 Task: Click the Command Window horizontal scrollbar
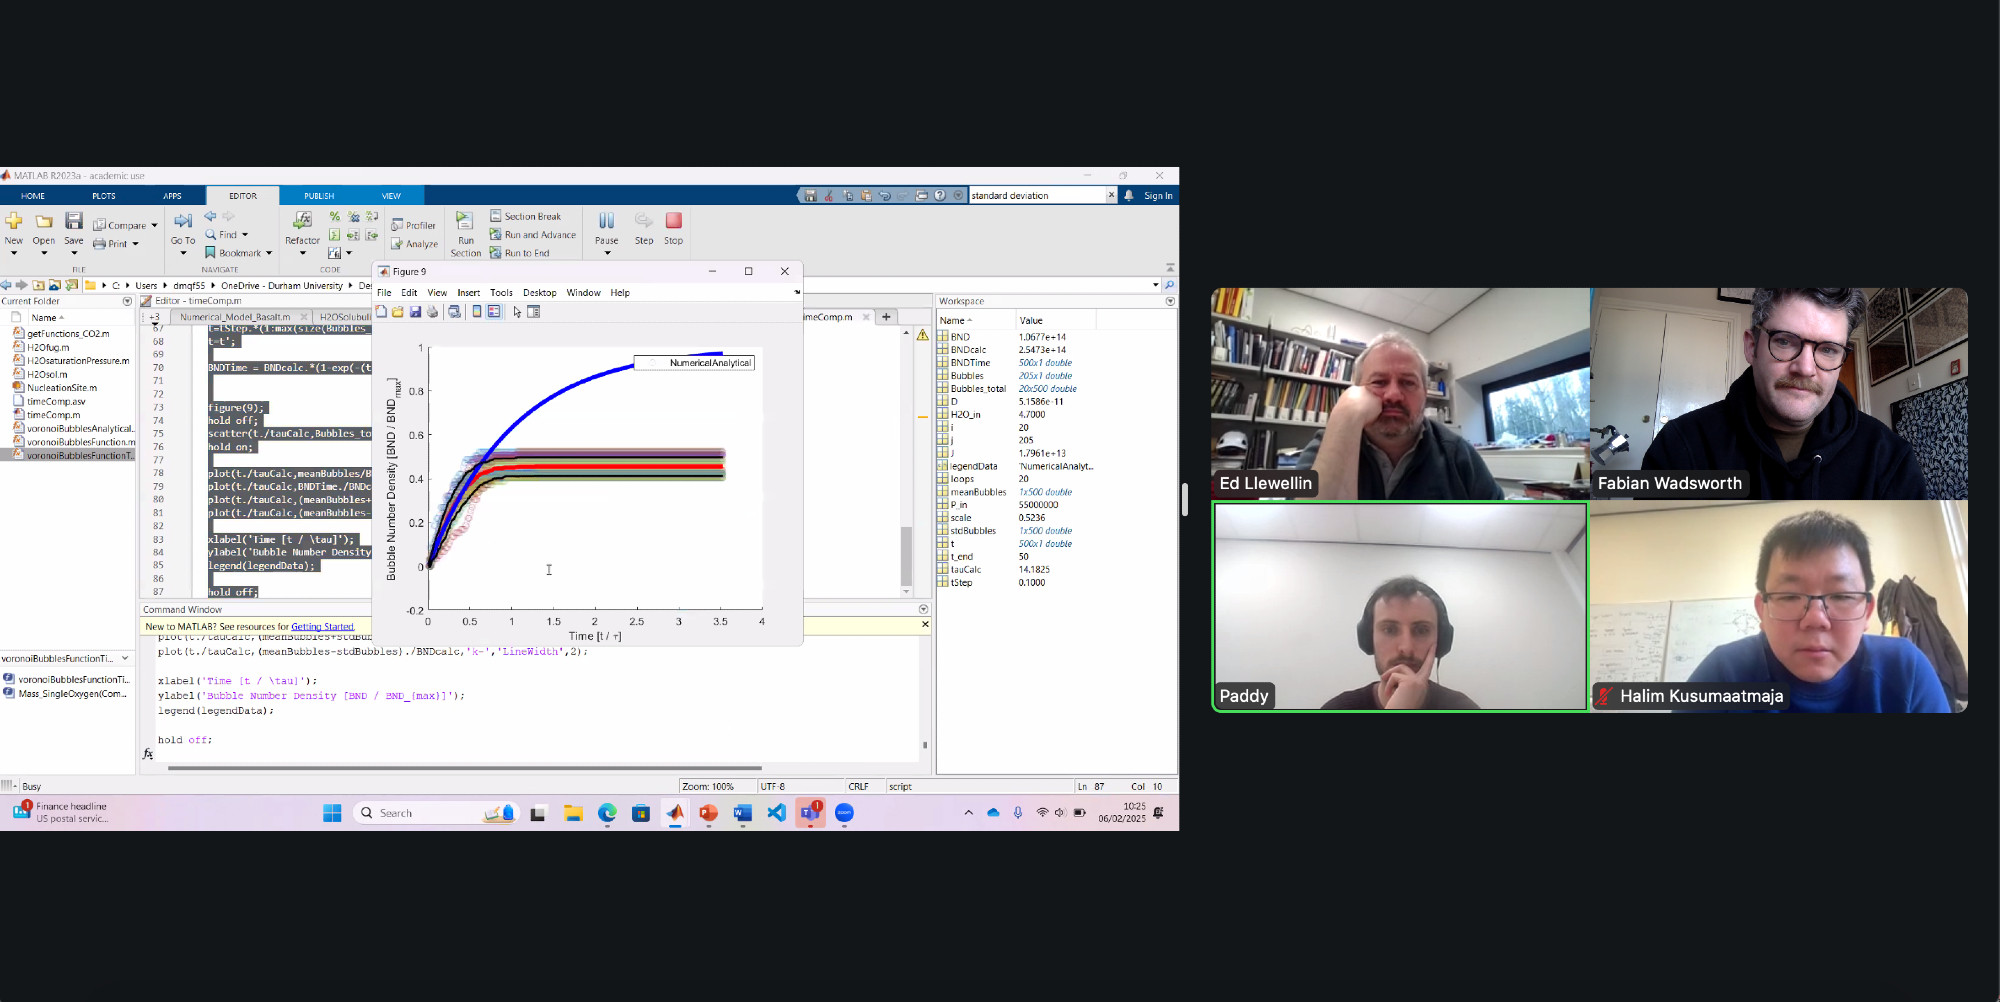point(465,768)
